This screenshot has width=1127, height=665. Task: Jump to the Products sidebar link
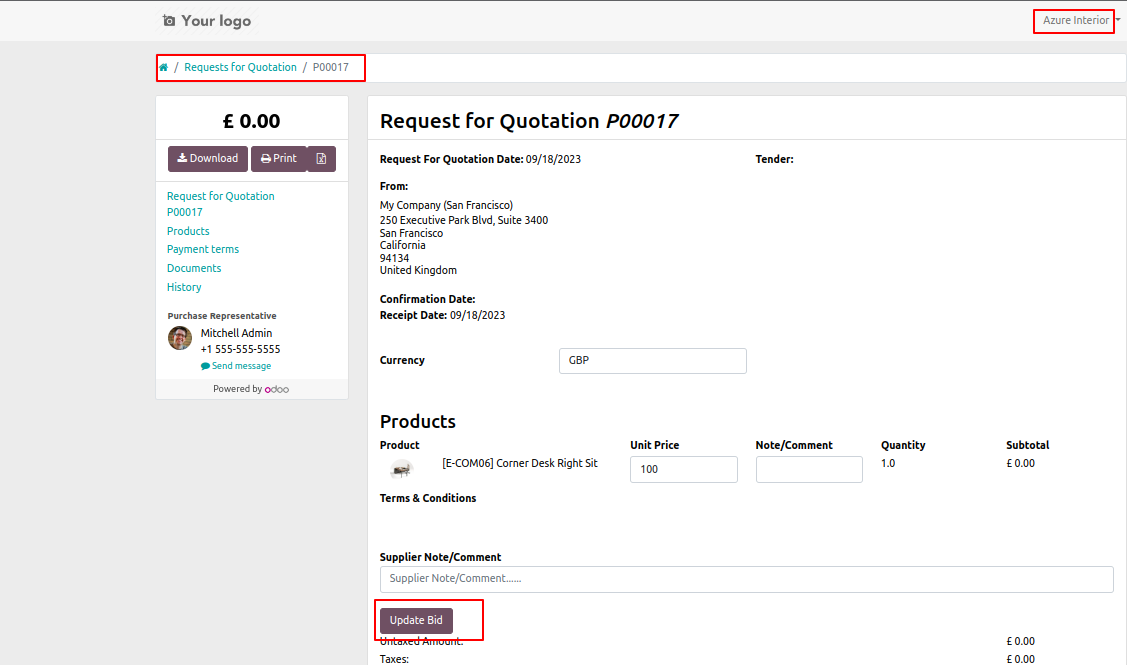click(188, 231)
